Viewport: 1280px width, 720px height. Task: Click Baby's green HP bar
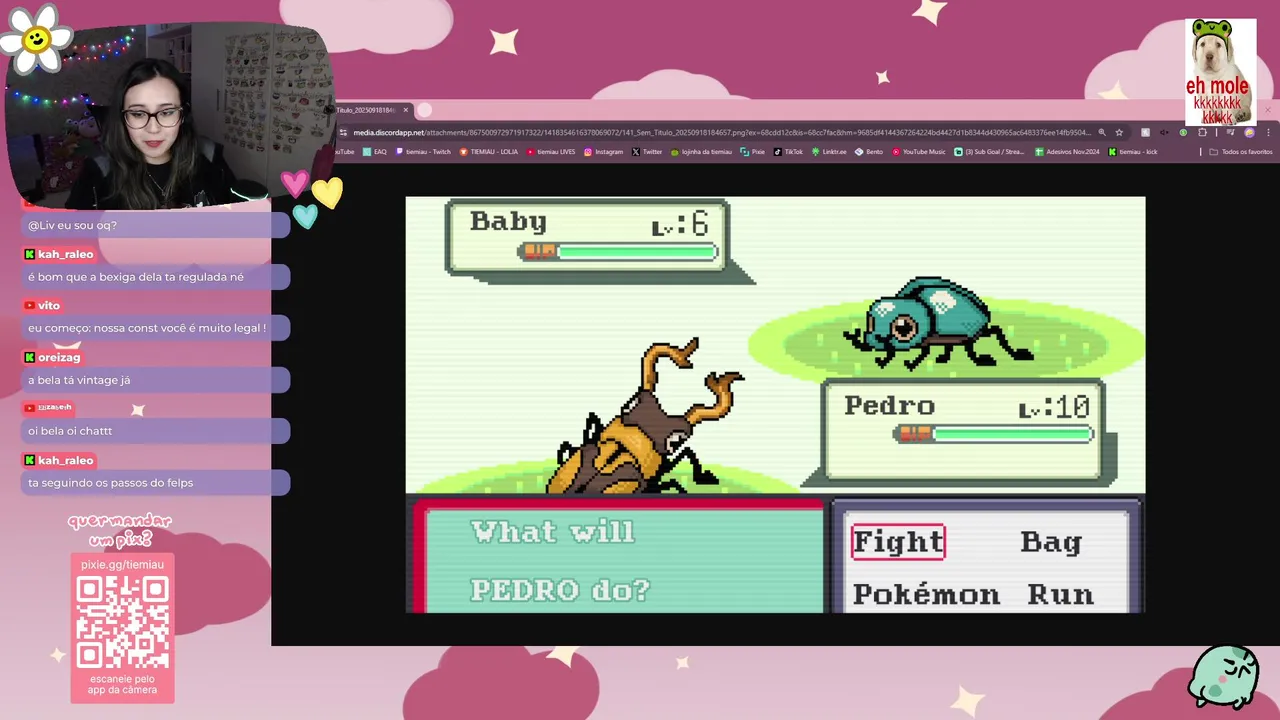click(x=636, y=252)
